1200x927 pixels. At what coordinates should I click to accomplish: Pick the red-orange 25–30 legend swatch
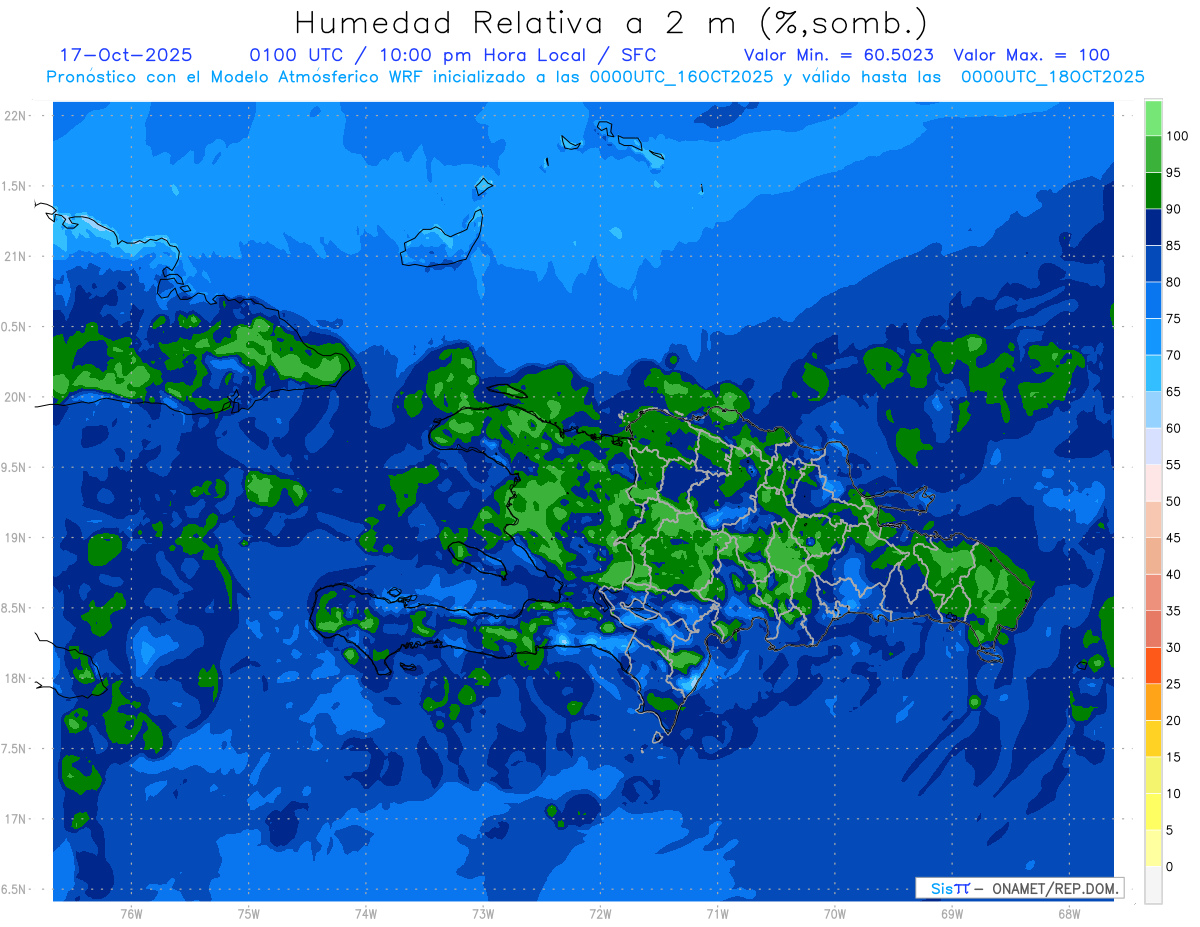click(x=1153, y=666)
